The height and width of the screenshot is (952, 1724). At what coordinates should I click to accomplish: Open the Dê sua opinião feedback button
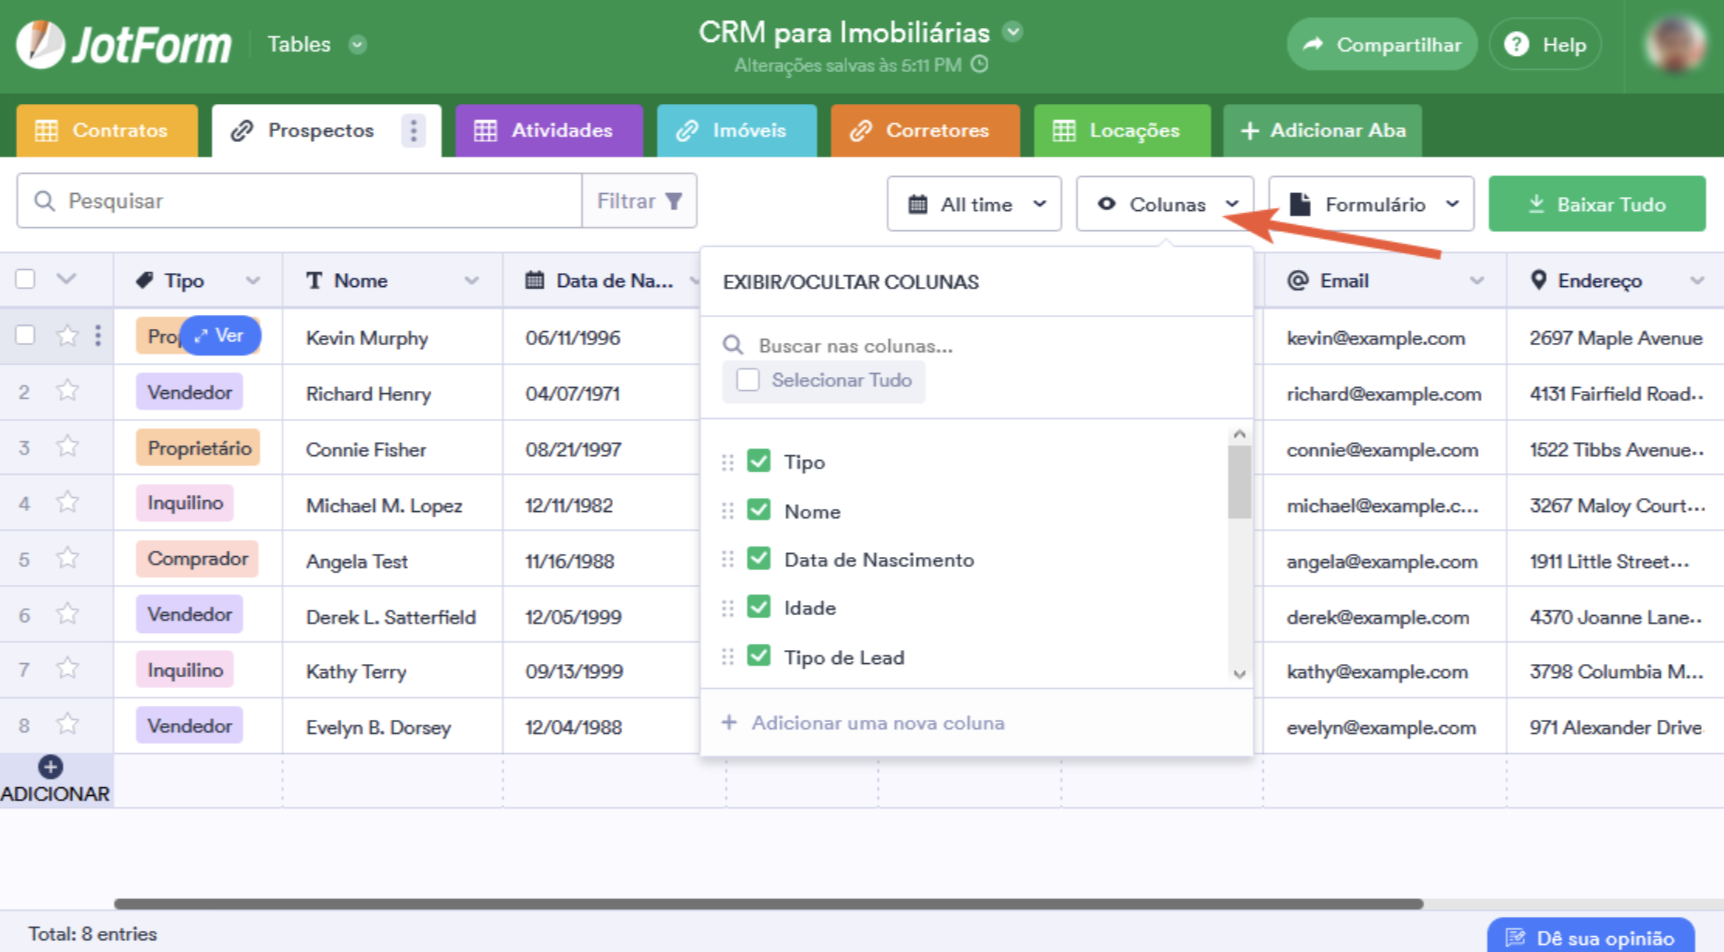point(1591,937)
